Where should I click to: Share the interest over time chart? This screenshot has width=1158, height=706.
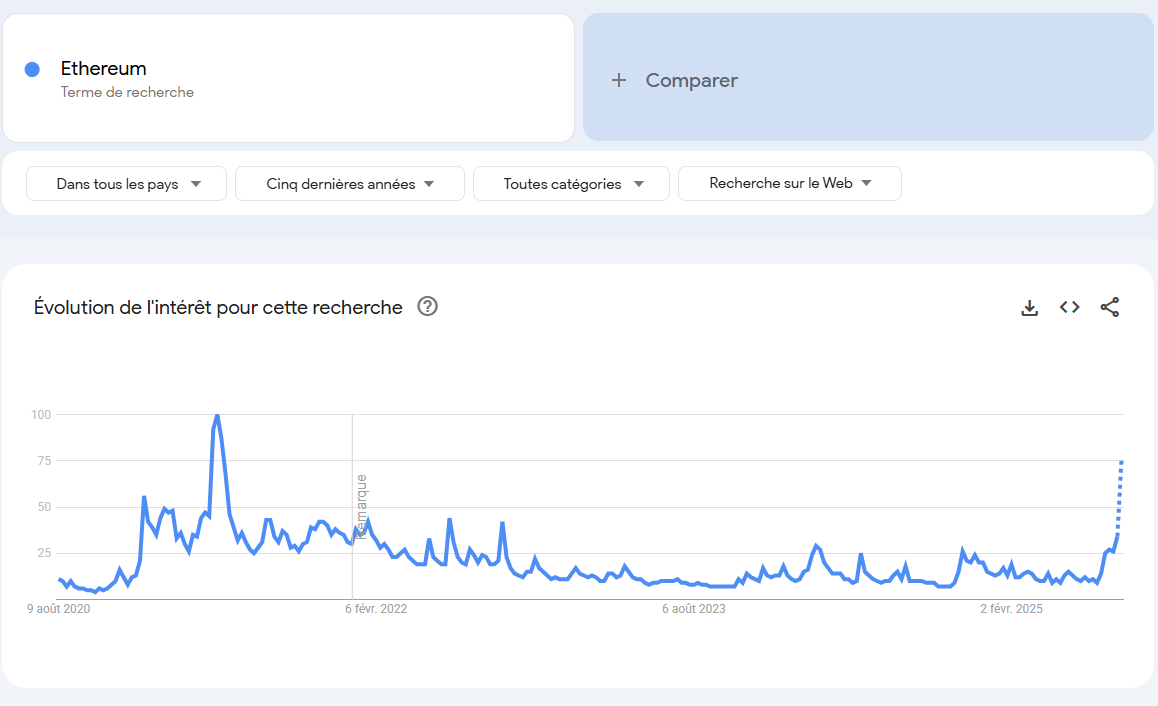(1109, 307)
